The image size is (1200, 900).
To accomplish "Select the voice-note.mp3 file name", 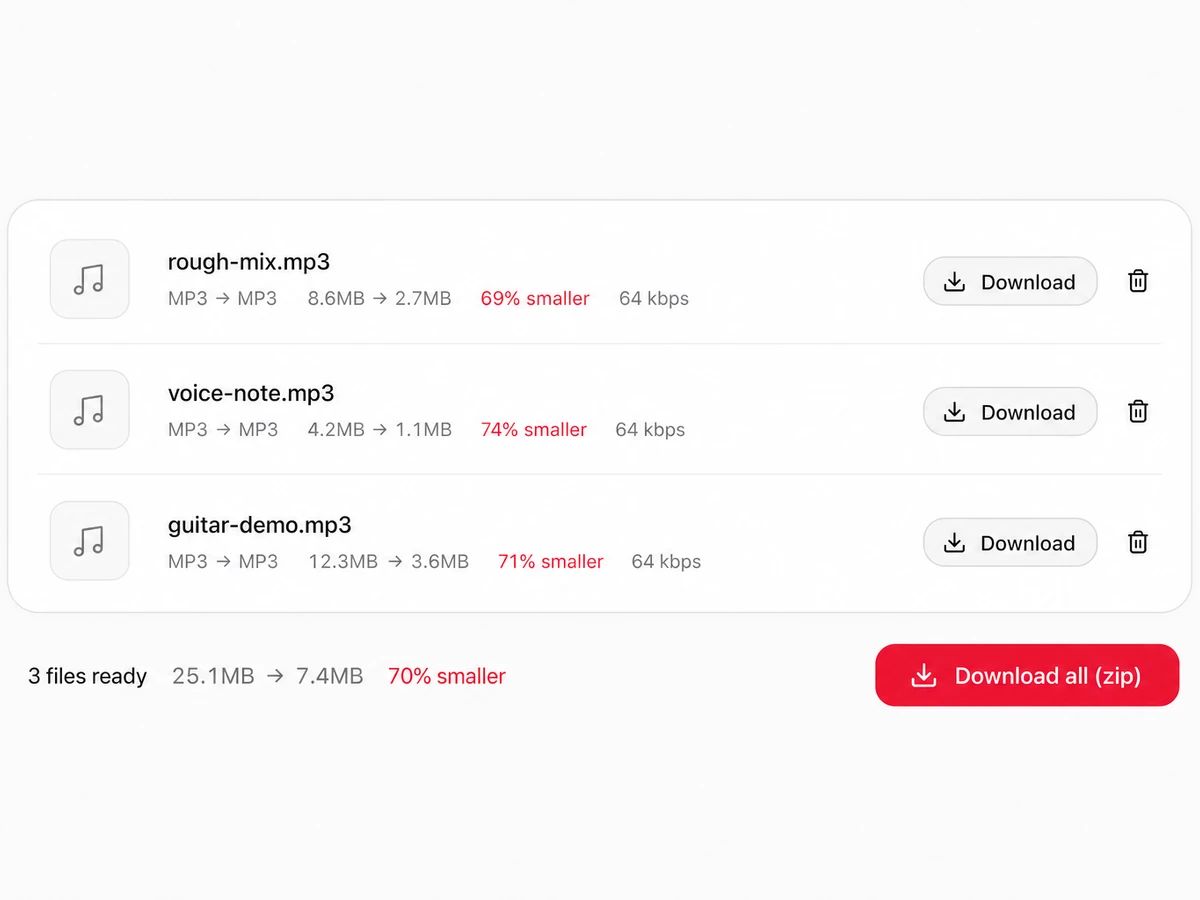I will point(251,393).
